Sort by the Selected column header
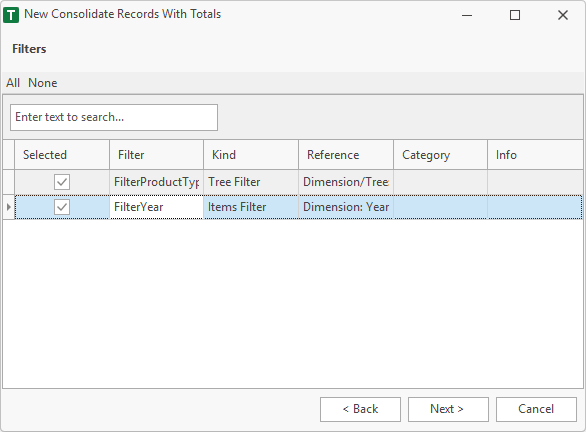586x432 pixels. [x=62, y=155]
